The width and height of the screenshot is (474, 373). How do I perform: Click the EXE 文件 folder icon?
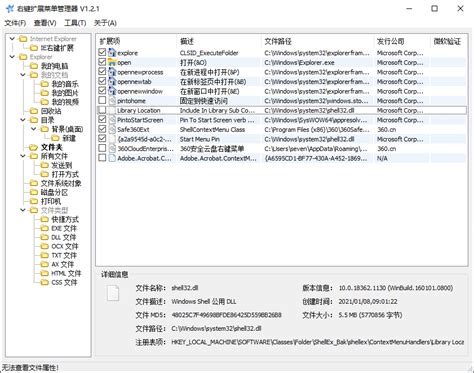45,228
